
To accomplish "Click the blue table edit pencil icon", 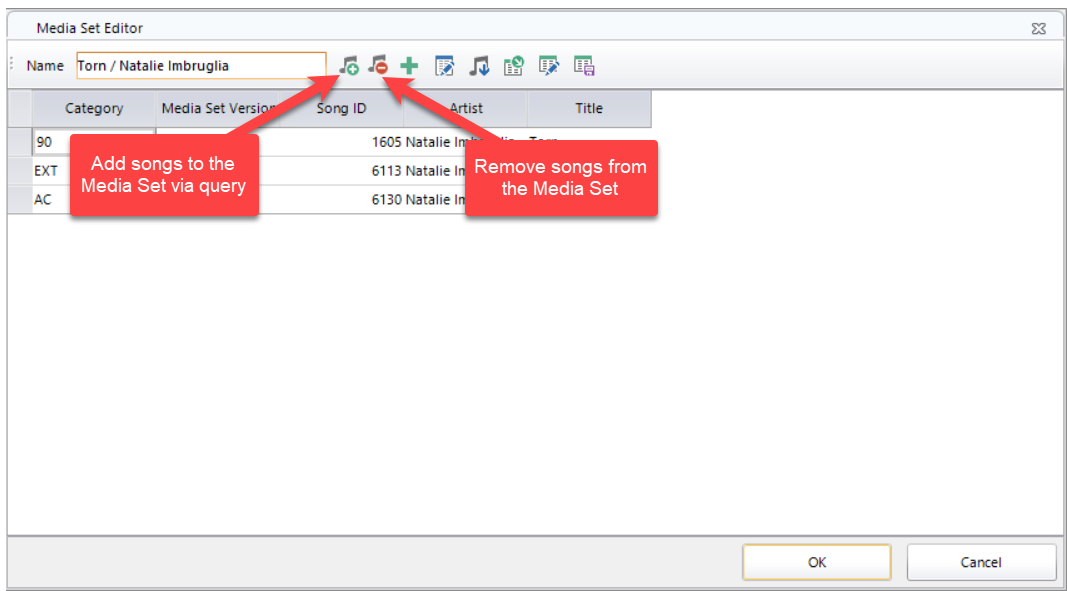I will pos(444,66).
